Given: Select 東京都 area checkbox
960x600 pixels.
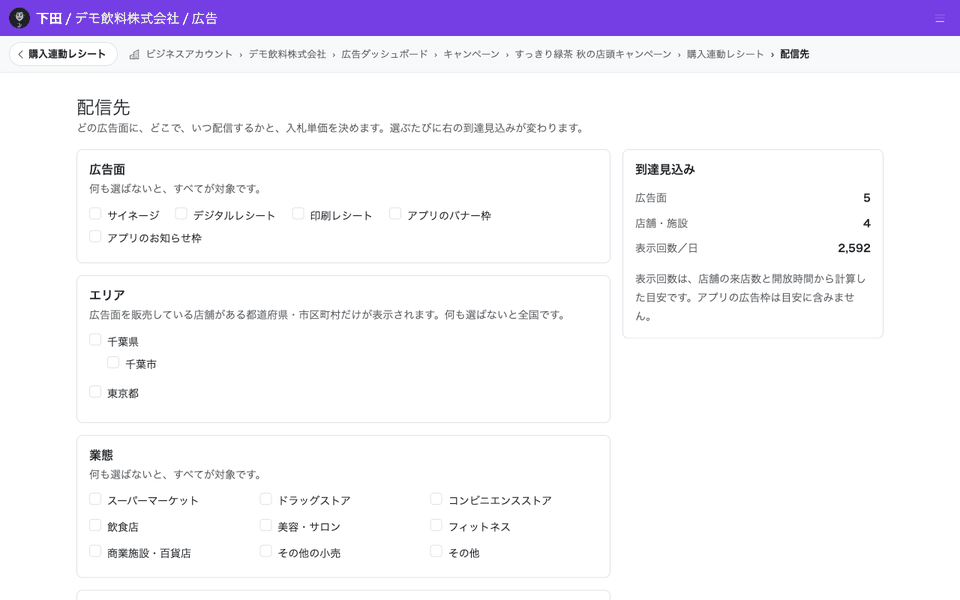Looking at the screenshot, I should 95,391.
